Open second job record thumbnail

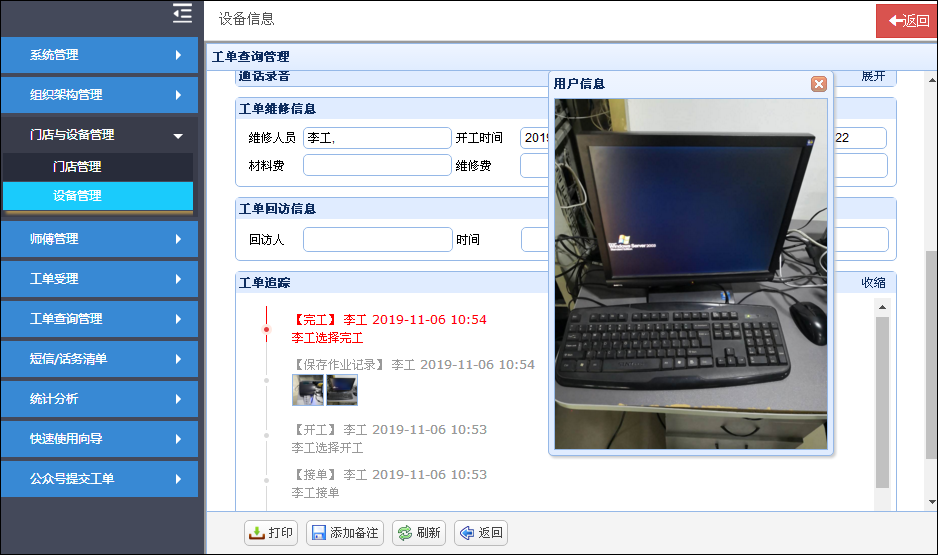341,390
